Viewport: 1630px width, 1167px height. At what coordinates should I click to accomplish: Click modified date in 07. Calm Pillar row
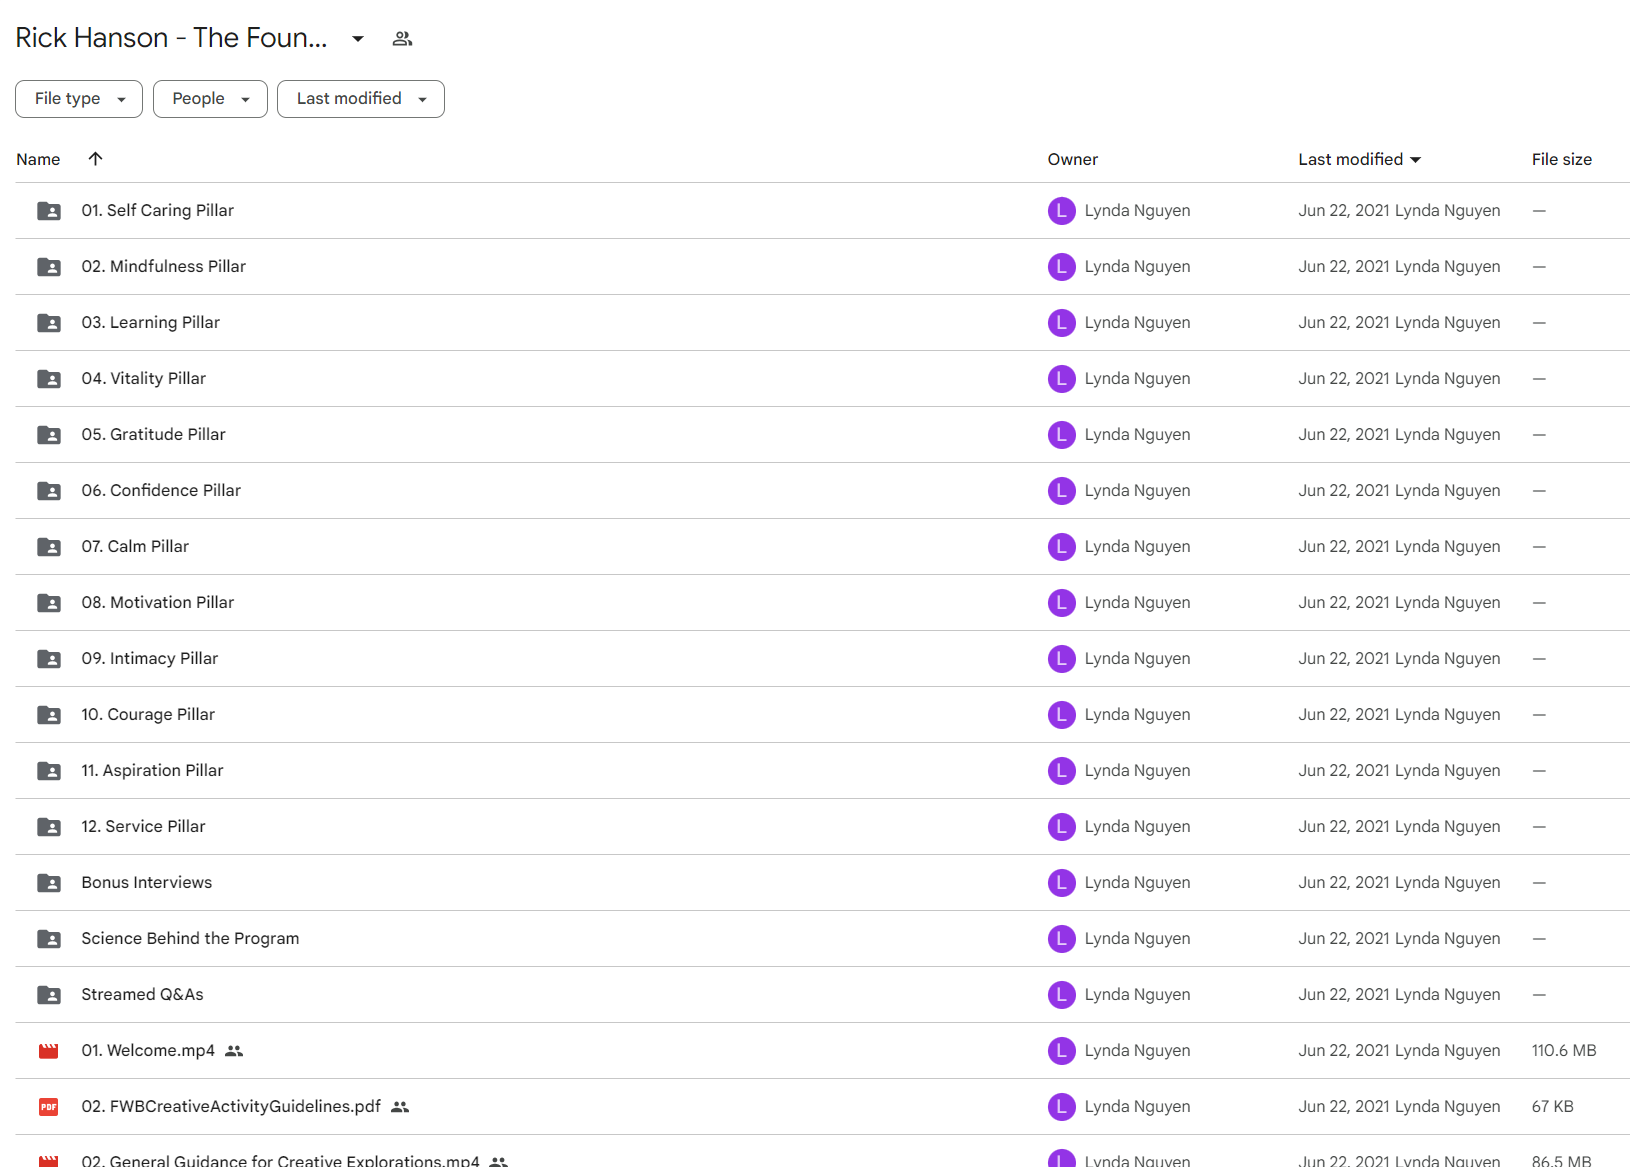coord(1399,547)
